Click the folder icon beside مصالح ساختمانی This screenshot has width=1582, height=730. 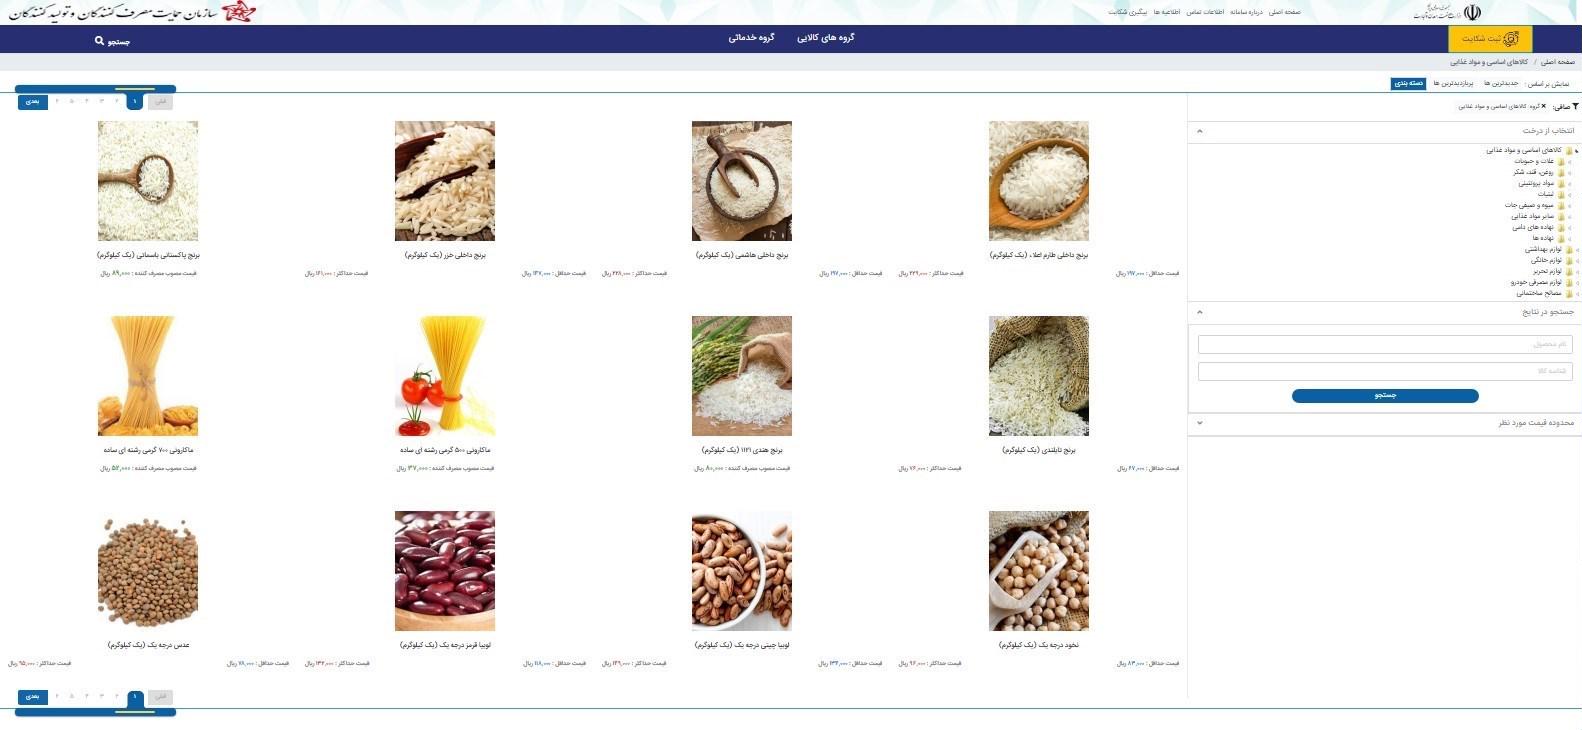1568,294
